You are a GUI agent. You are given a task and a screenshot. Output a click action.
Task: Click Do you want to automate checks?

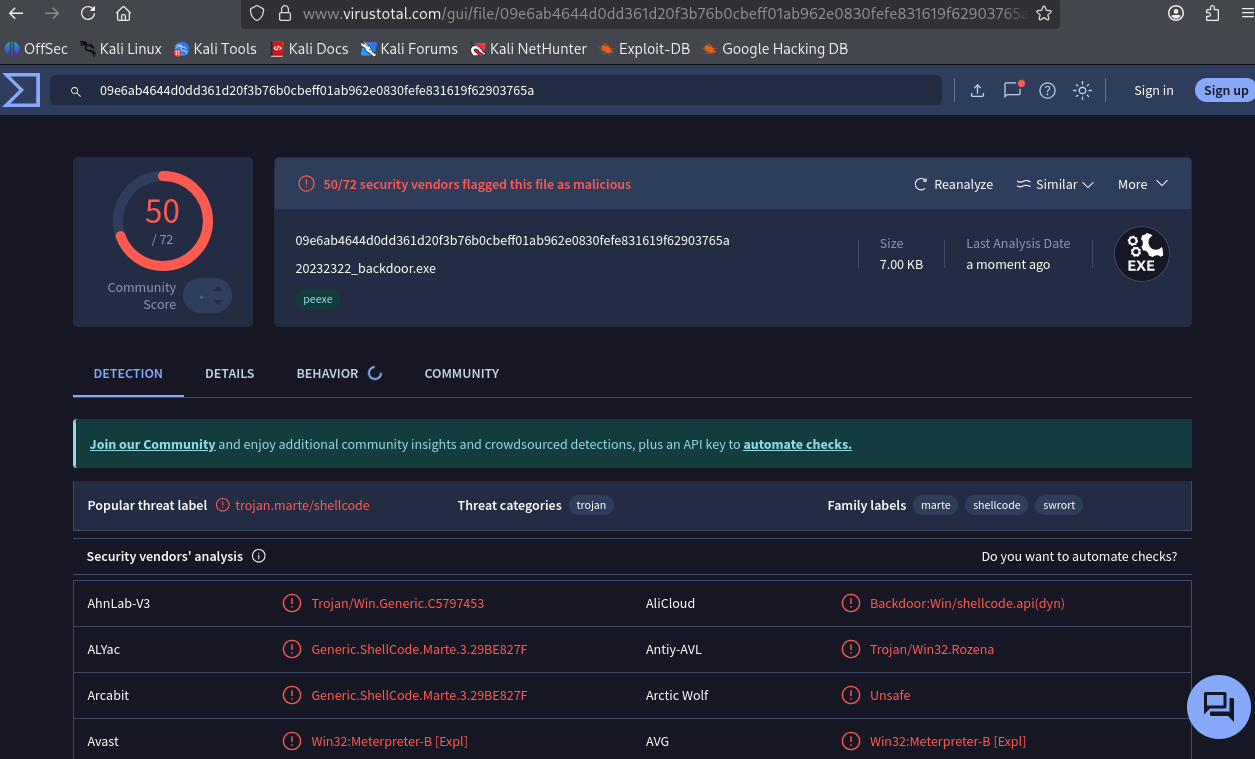[x=1079, y=556]
